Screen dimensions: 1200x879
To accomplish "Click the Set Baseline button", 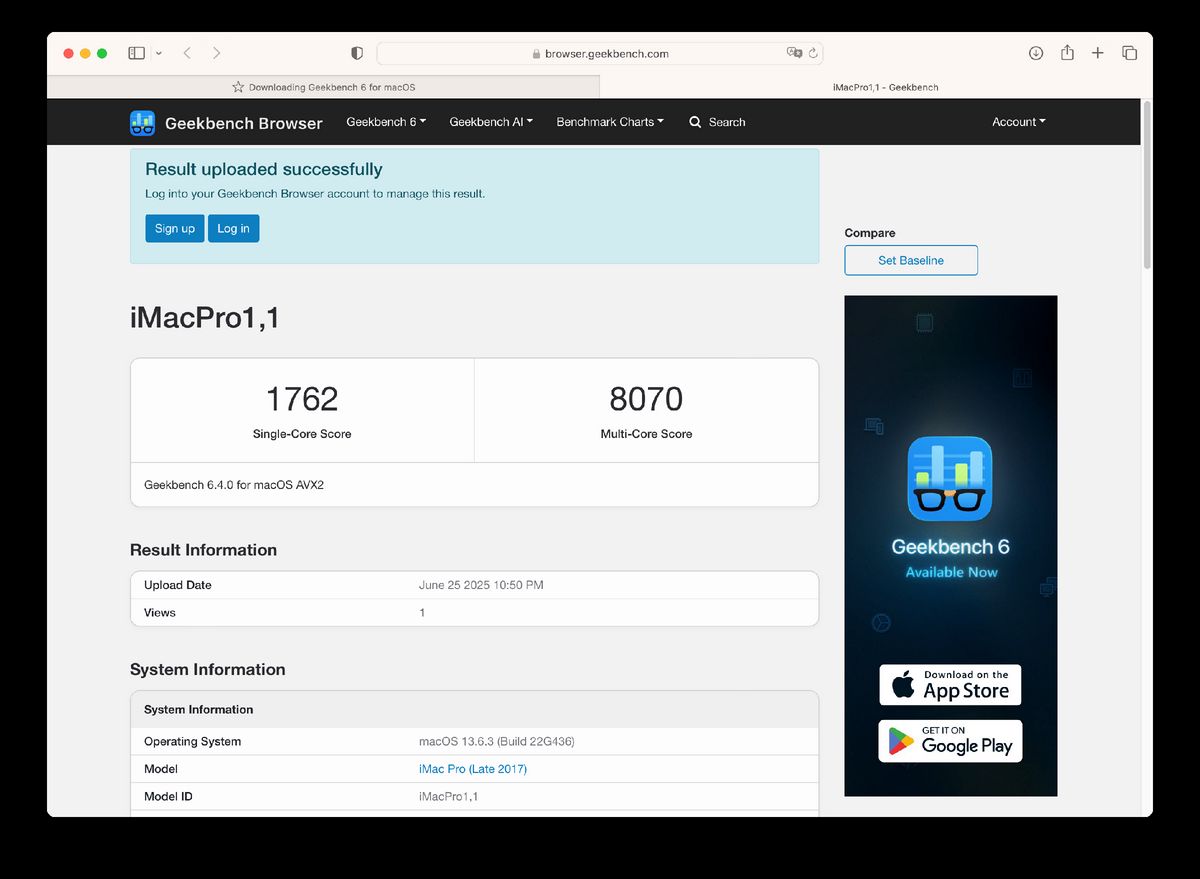I will 911,260.
